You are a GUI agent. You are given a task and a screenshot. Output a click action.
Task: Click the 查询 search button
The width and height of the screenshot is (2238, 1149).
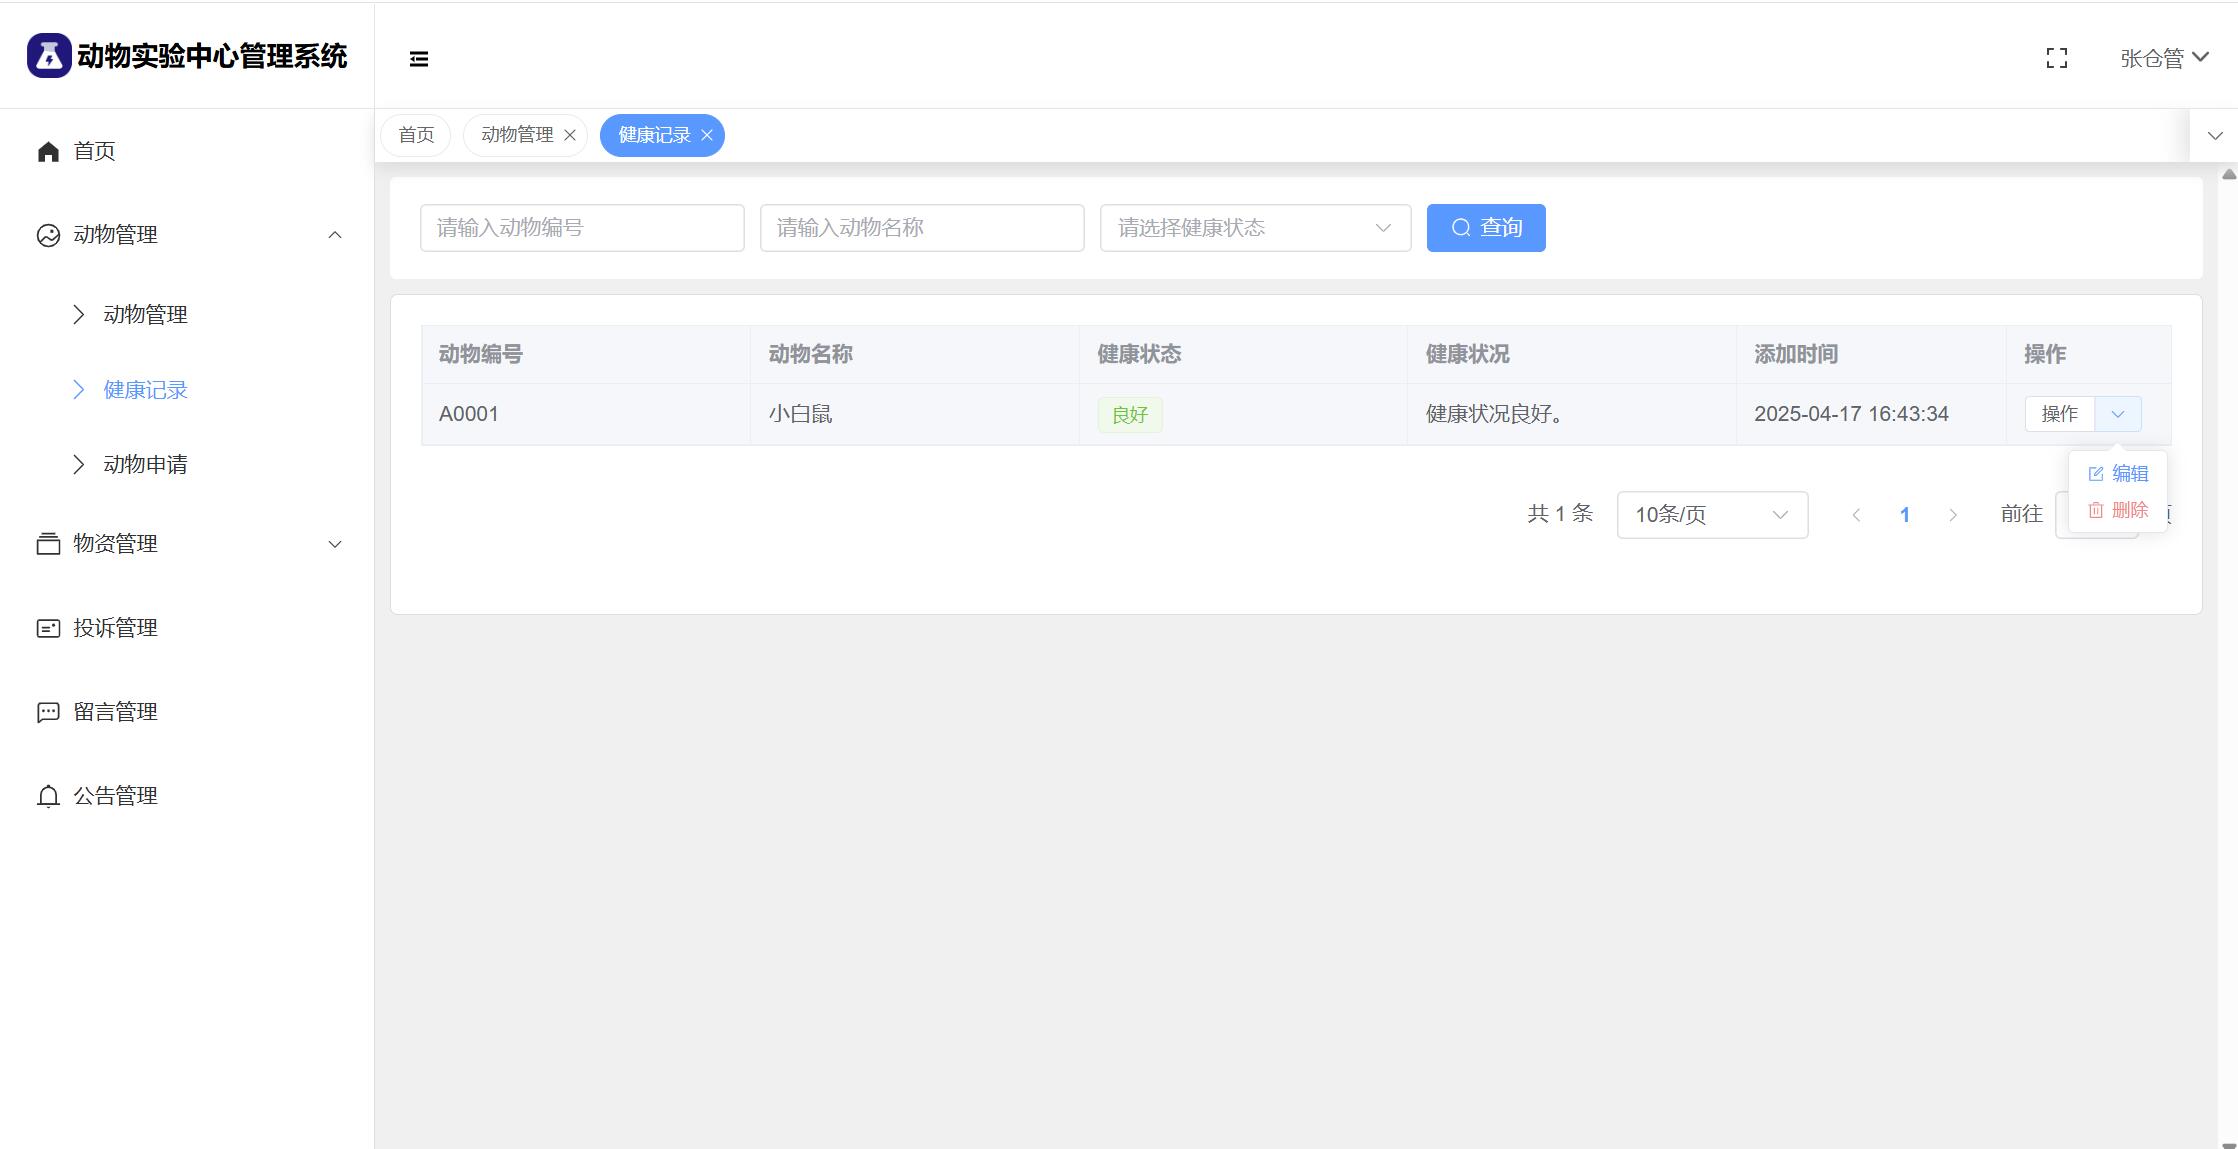(1485, 228)
